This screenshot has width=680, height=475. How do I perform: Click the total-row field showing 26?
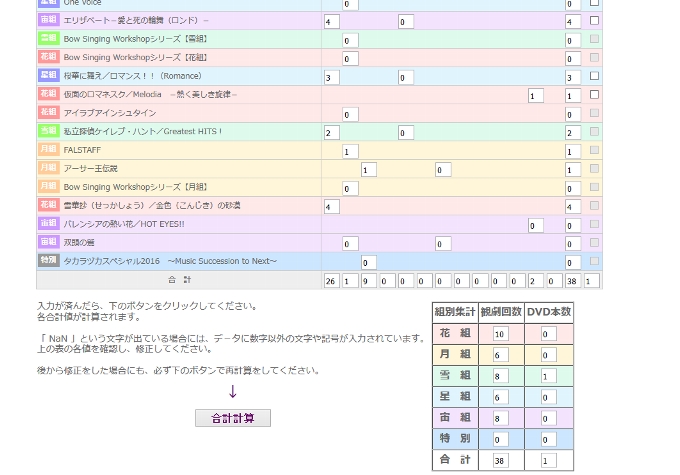(x=332, y=281)
